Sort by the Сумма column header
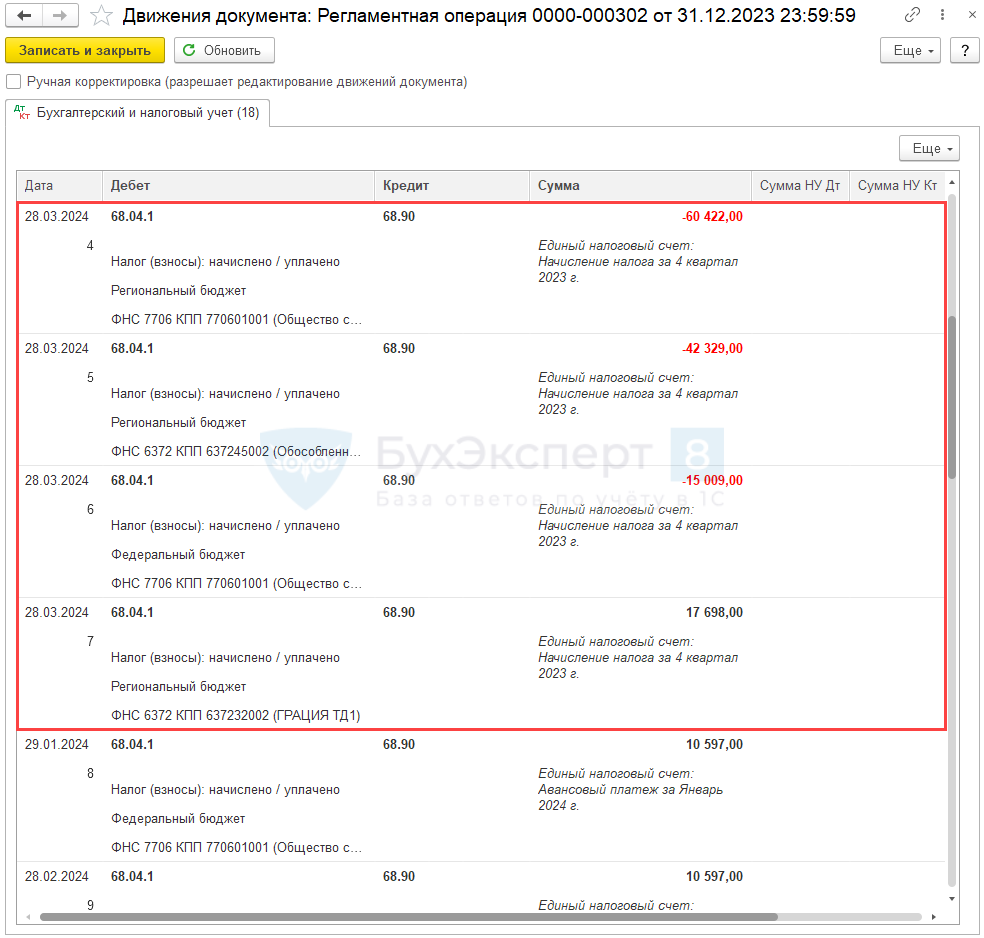This screenshot has height=938, width=984. click(x=640, y=186)
